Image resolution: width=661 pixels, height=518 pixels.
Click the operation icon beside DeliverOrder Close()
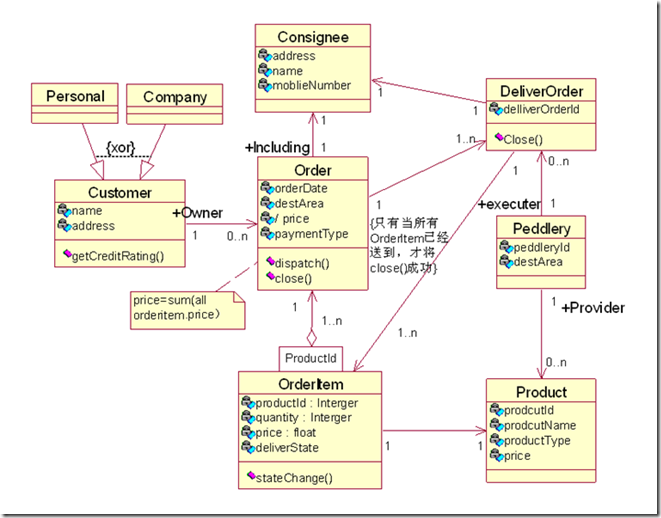499,137
